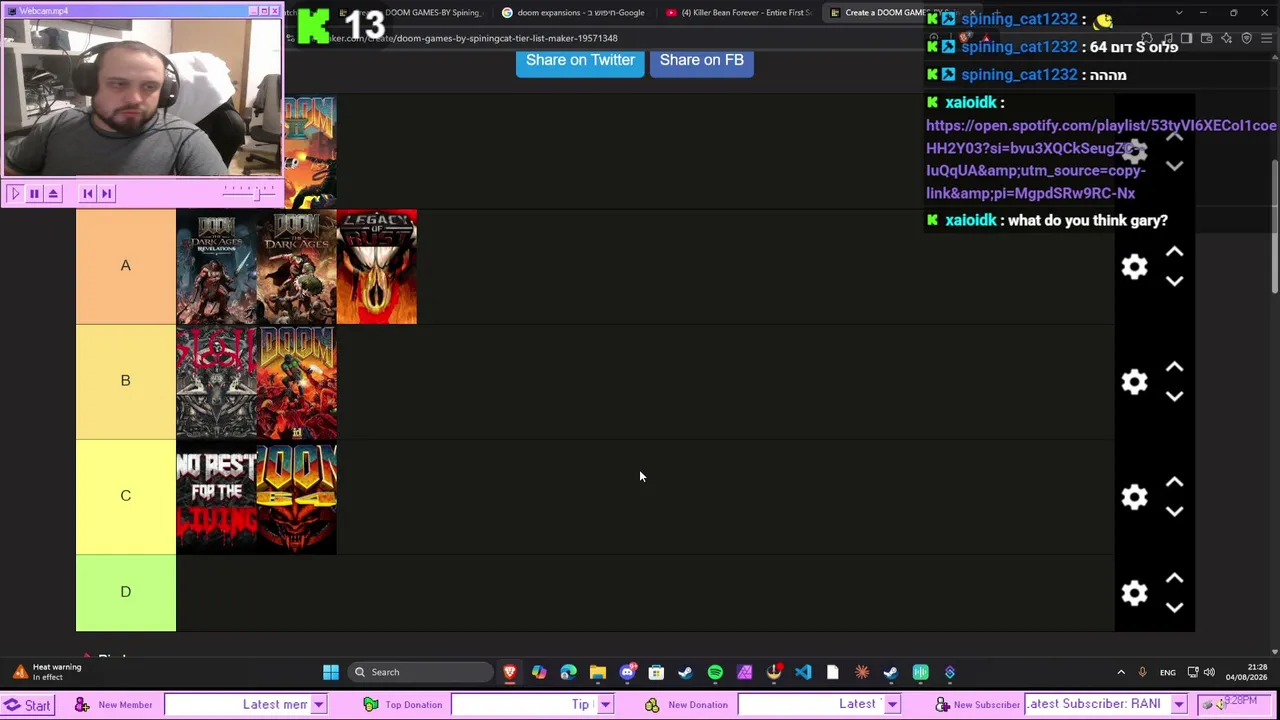The image size is (1280, 720).
Task: Open settings gear for tier B row
Action: 1134,382
